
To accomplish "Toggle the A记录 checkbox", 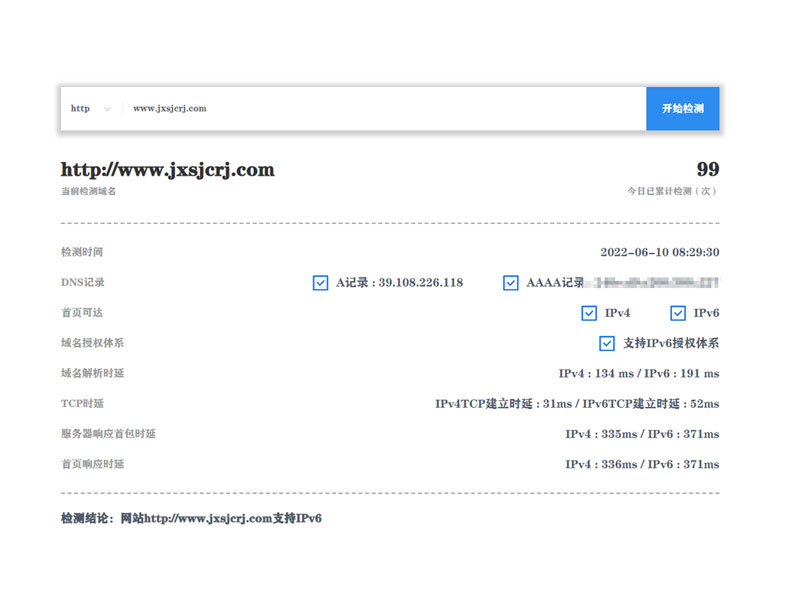I will [x=320, y=283].
